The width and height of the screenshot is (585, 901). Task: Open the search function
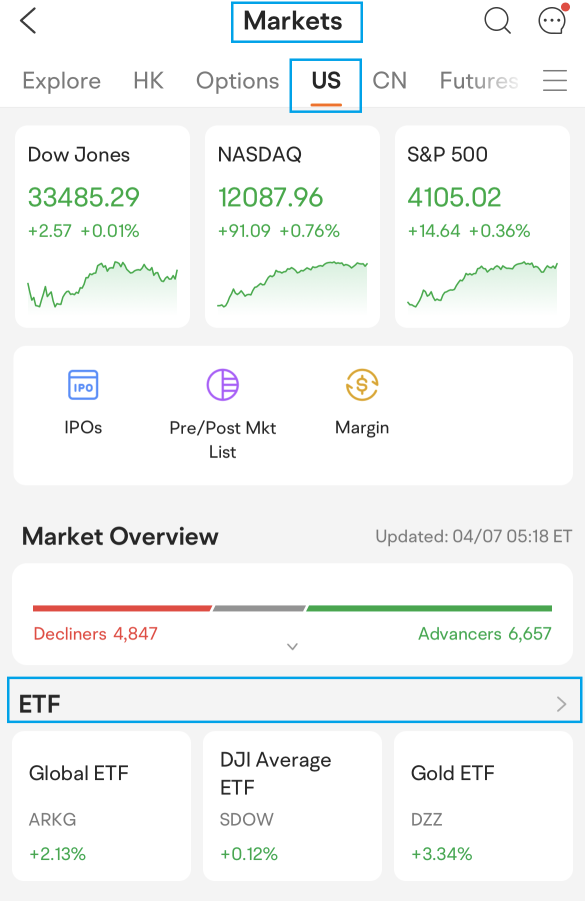click(x=497, y=21)
